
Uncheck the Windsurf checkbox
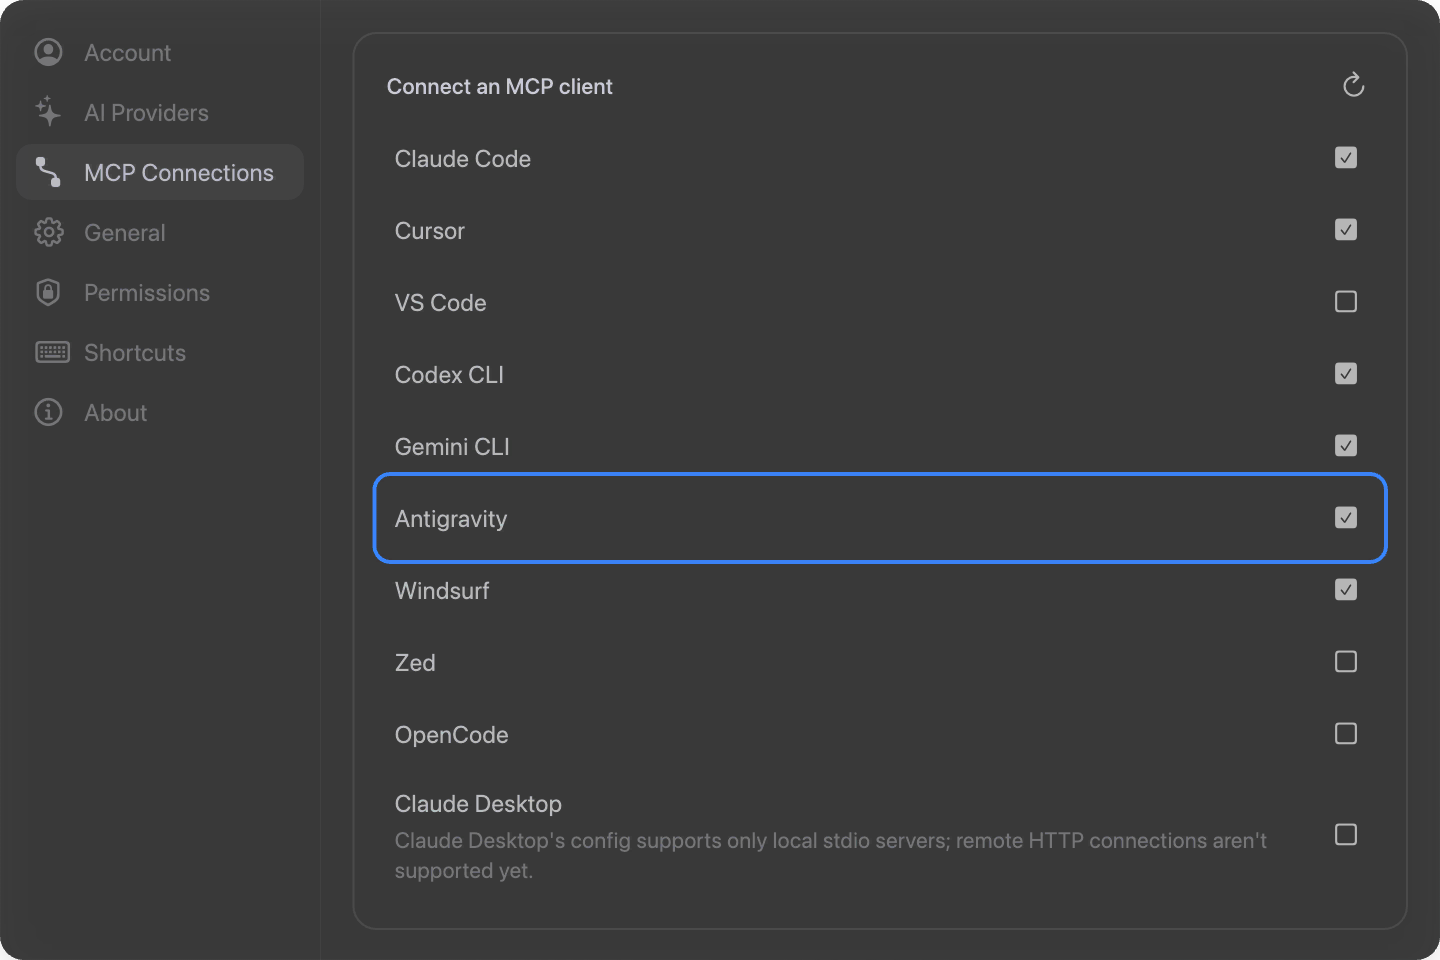(1346, 590)
